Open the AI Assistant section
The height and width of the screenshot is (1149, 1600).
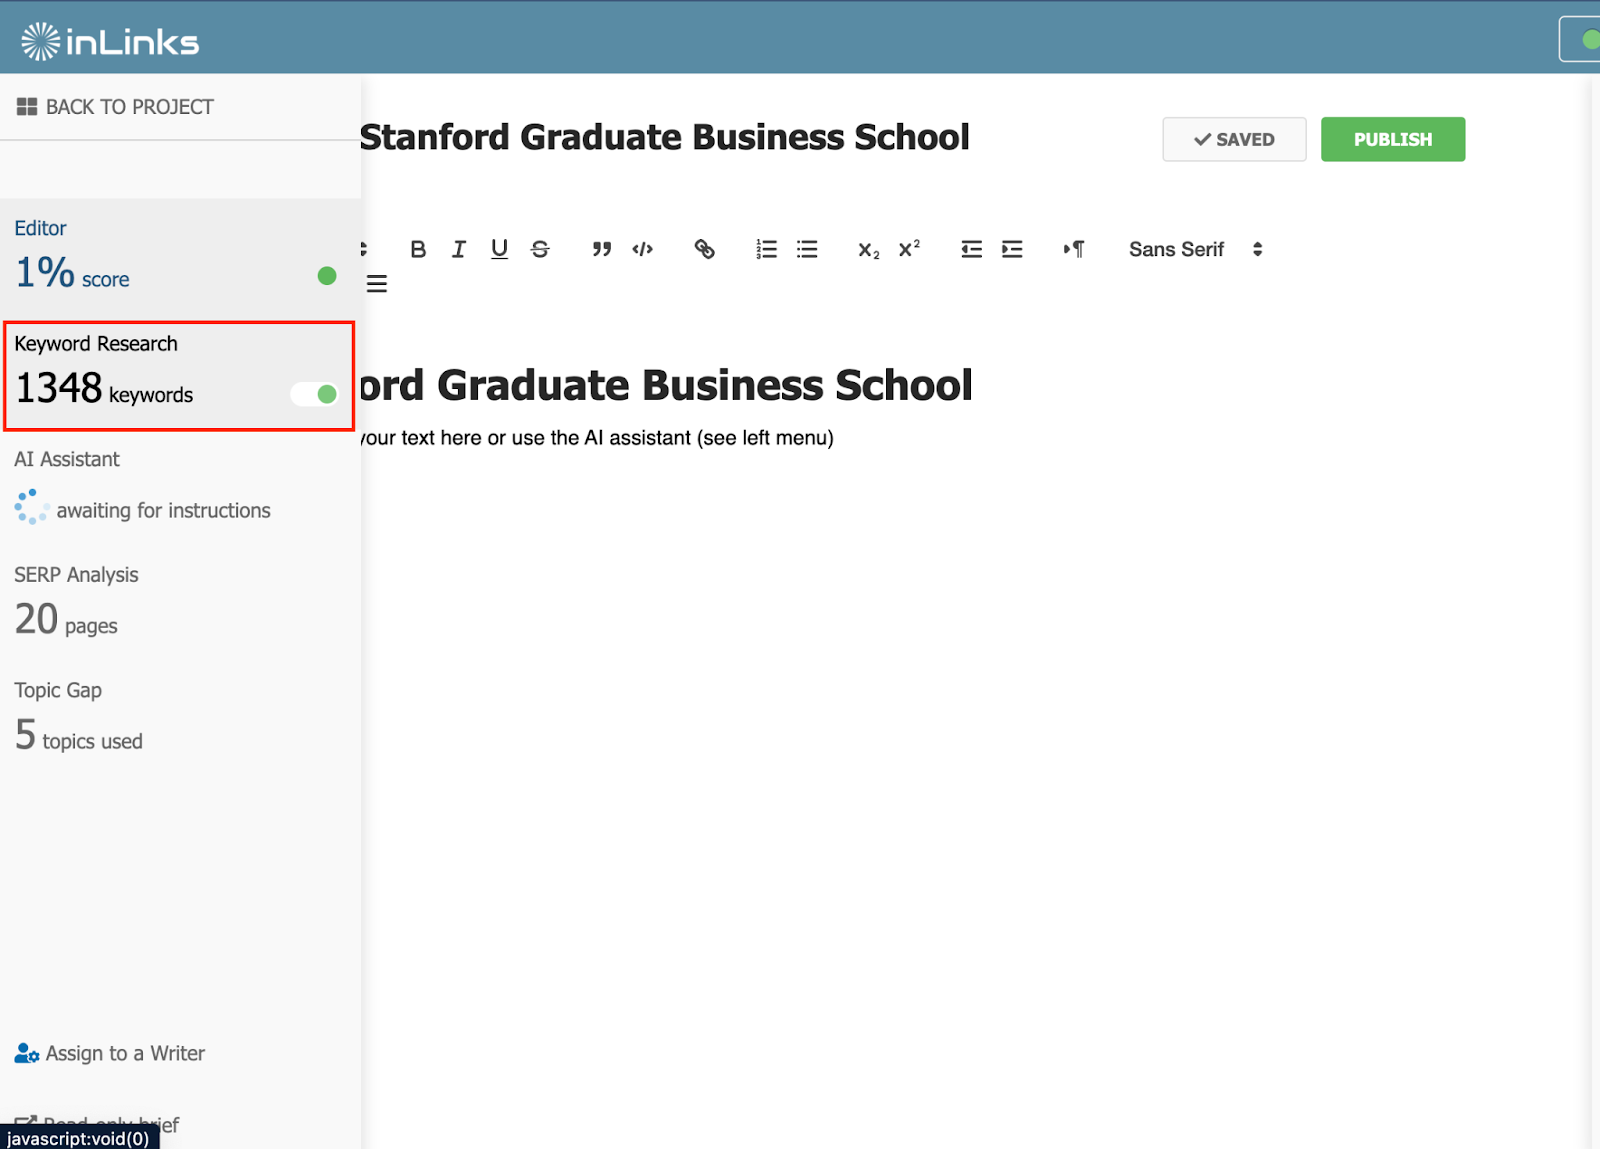click(180, 488)
